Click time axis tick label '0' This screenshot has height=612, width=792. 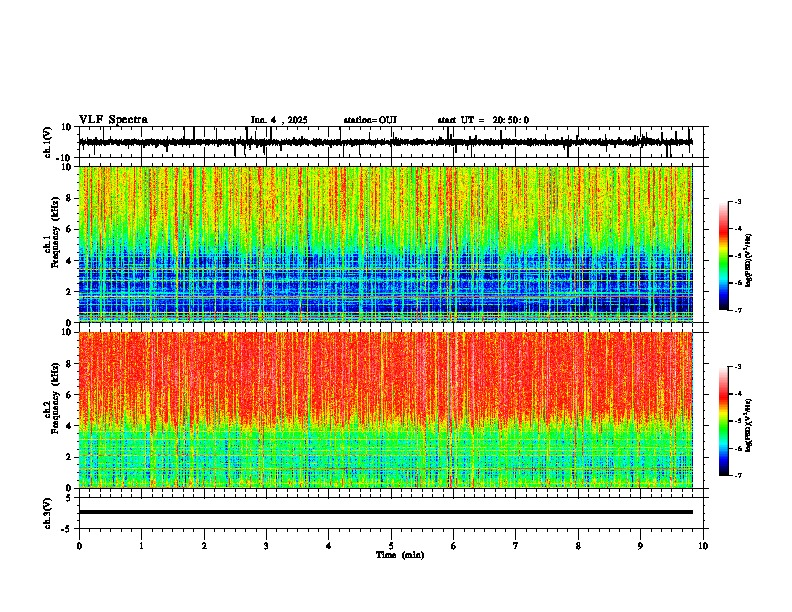pyautogui.click(x=79, y=546)
